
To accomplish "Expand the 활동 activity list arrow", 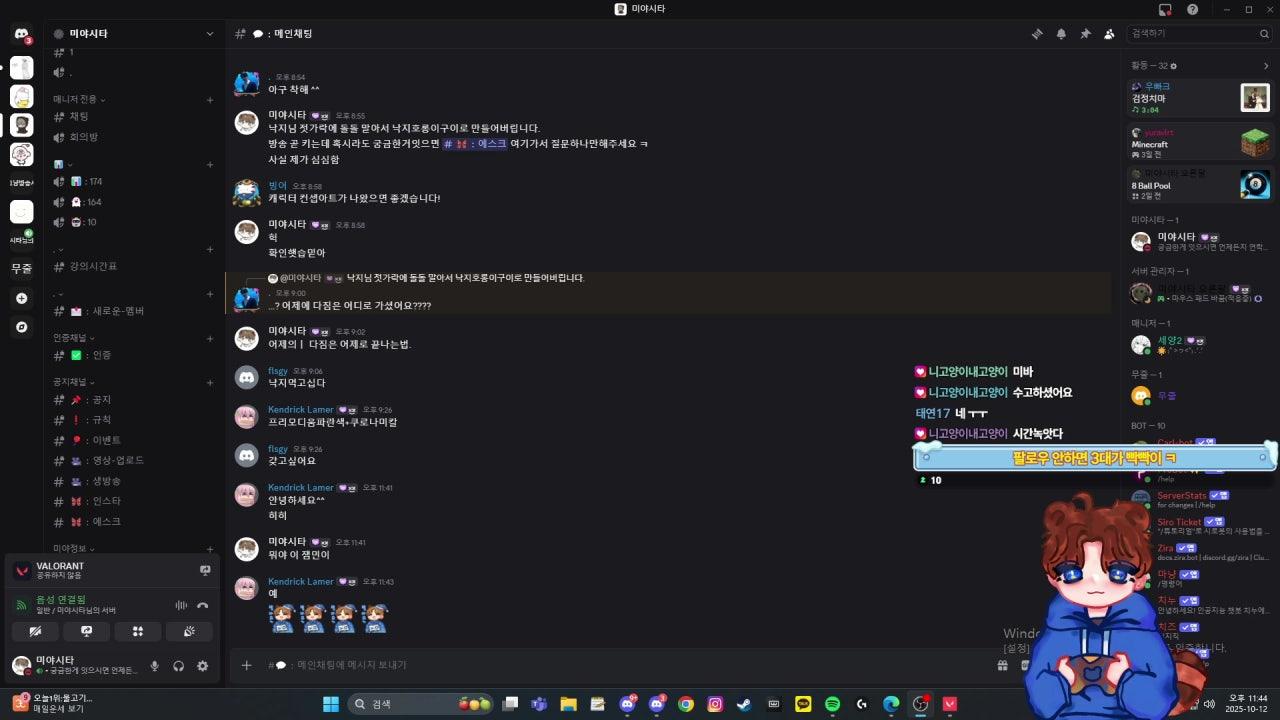I will click(x=1266, y=66).
